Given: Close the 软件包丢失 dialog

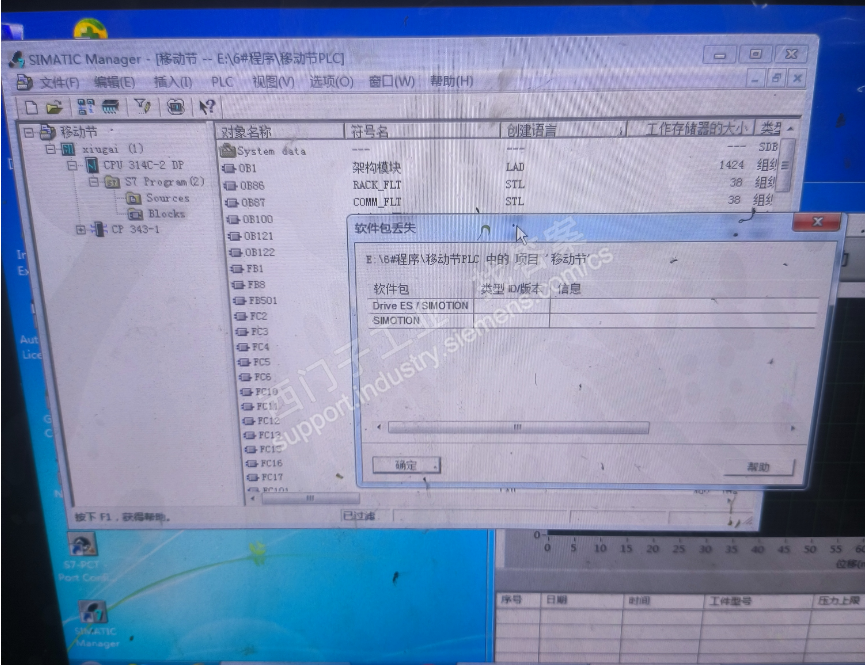Looking at the screenshot, I should pyautogui.click(x=817, y=222).
